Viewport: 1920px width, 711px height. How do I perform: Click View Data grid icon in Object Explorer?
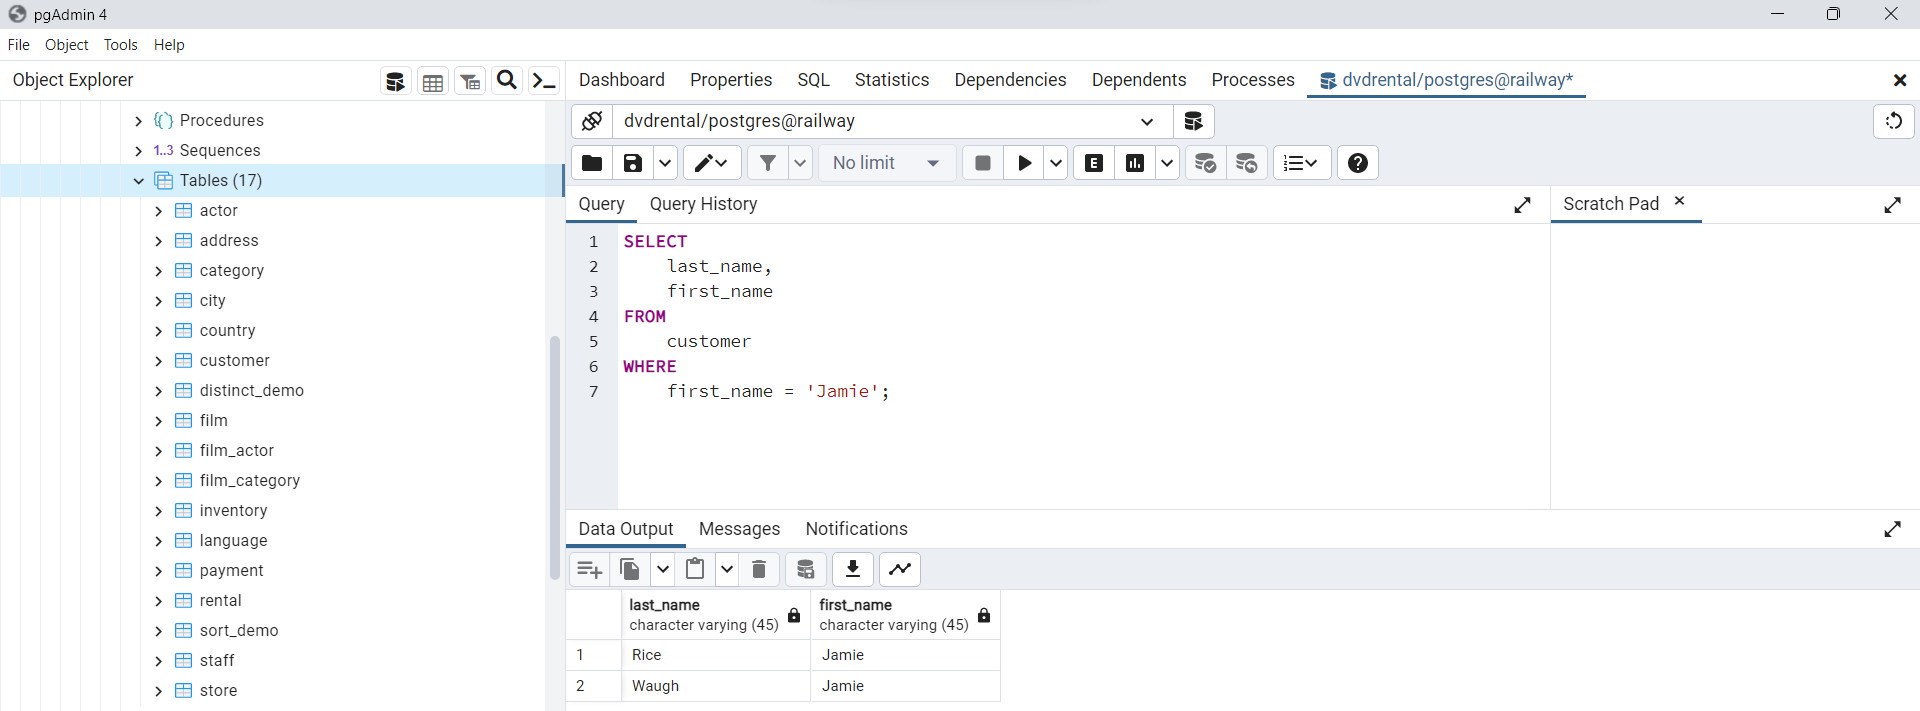coord(432,81)
